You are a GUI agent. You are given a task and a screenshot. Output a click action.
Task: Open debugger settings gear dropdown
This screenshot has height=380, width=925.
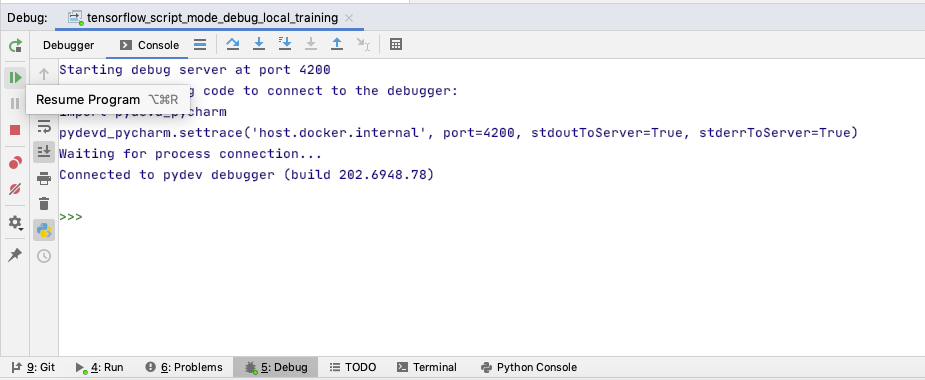pos(15,222)
